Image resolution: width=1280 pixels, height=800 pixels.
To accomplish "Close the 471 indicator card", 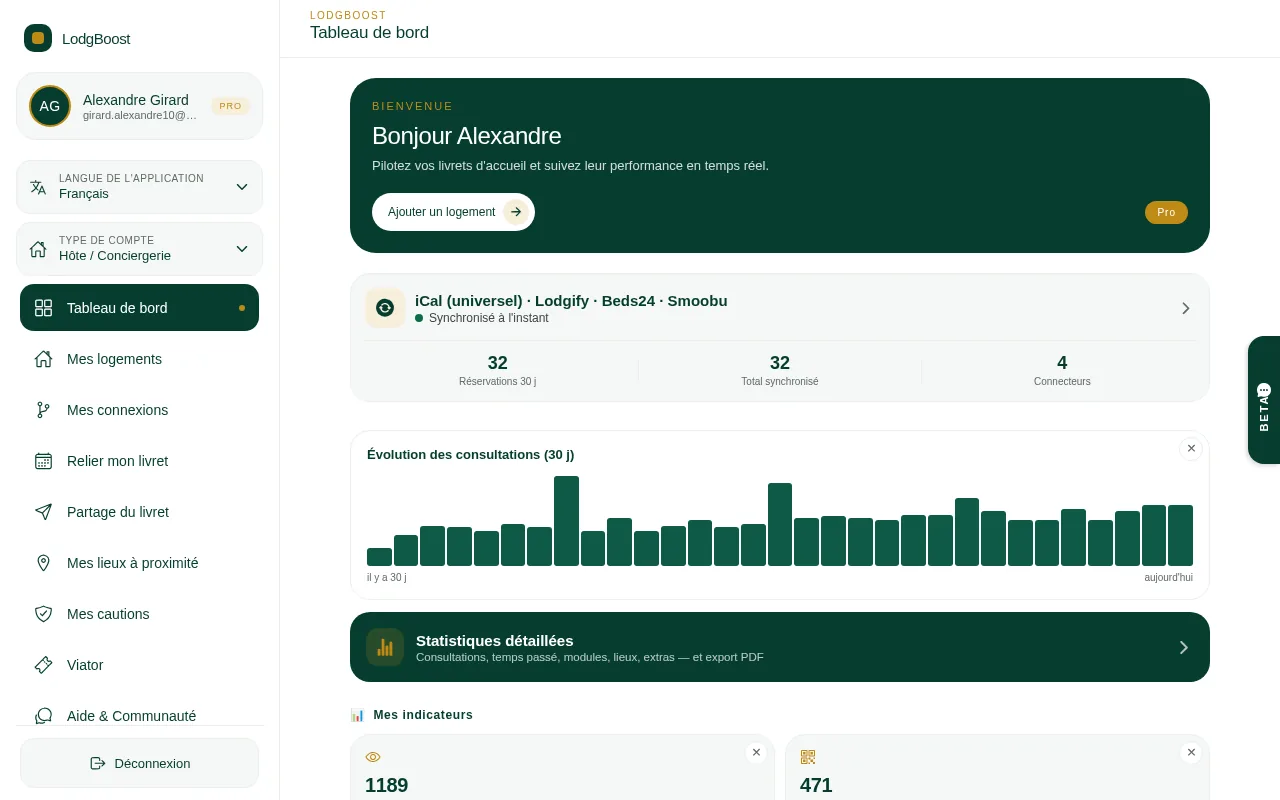I will [1191, 752].
